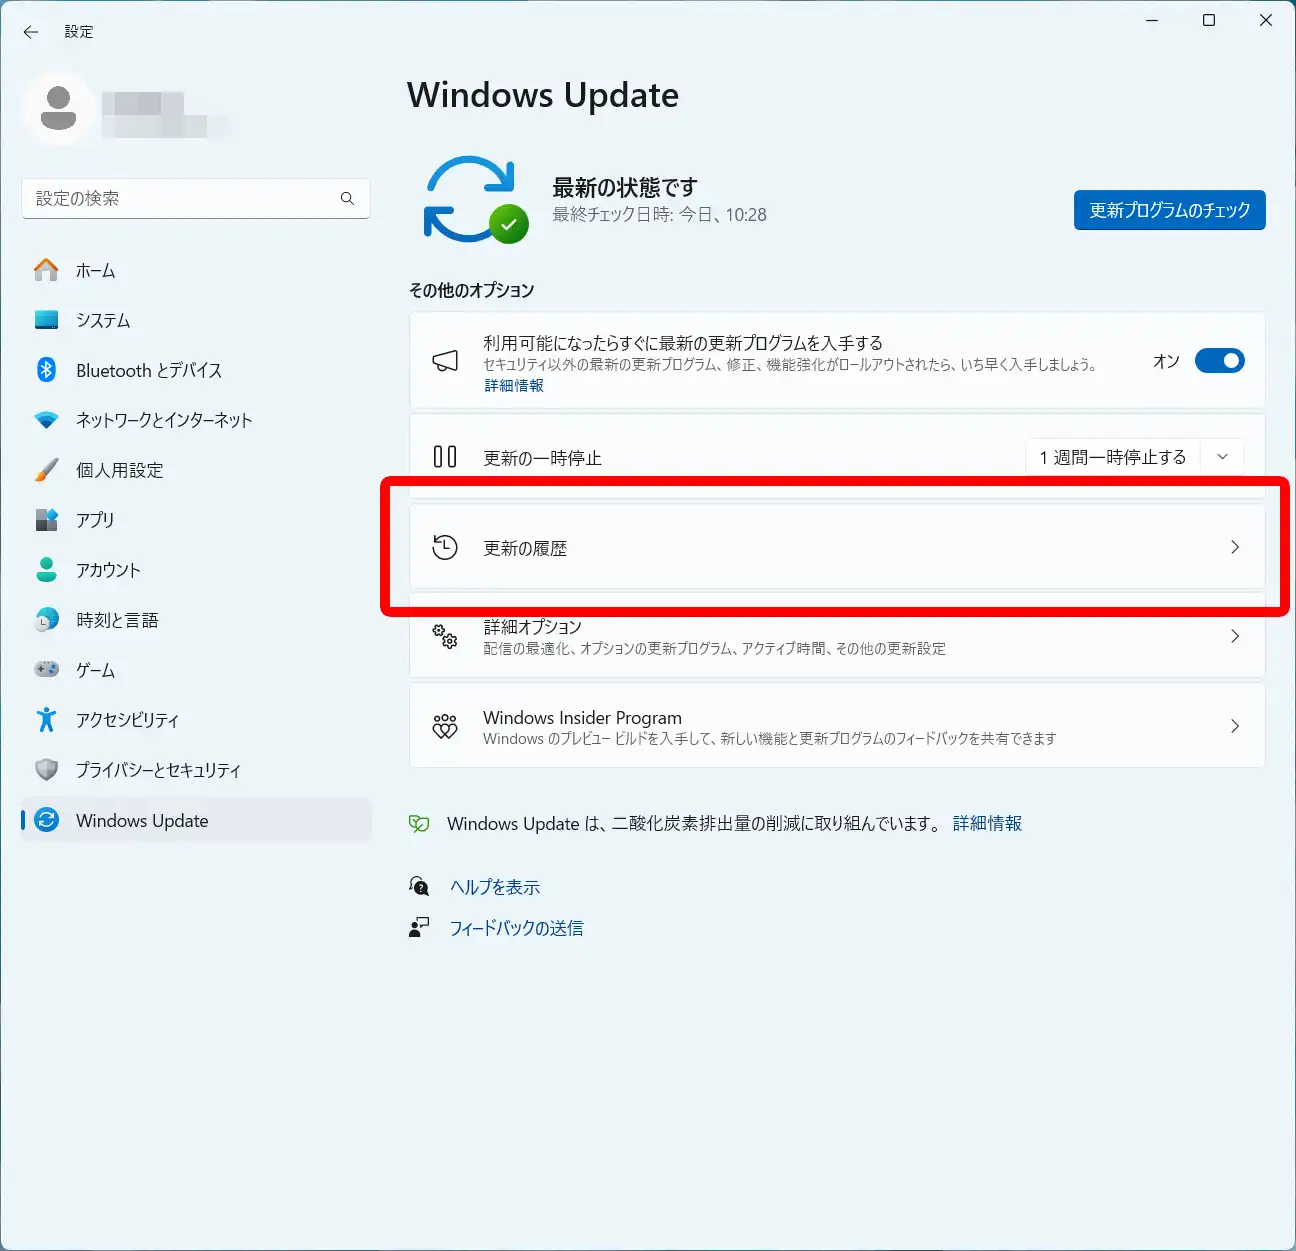Select システム in the sidebar
Viewport: 1296px width, 1251px height.
(x=196, y=320)
